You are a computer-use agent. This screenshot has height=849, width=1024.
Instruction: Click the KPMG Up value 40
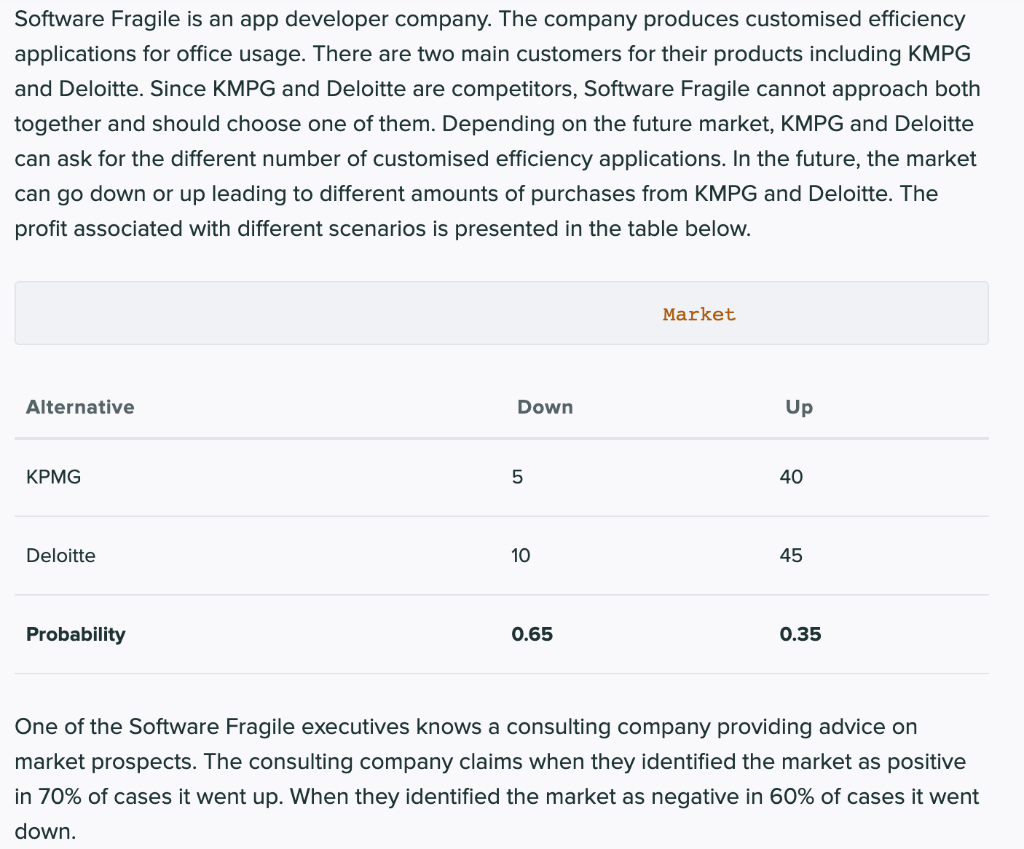(791, 477)
